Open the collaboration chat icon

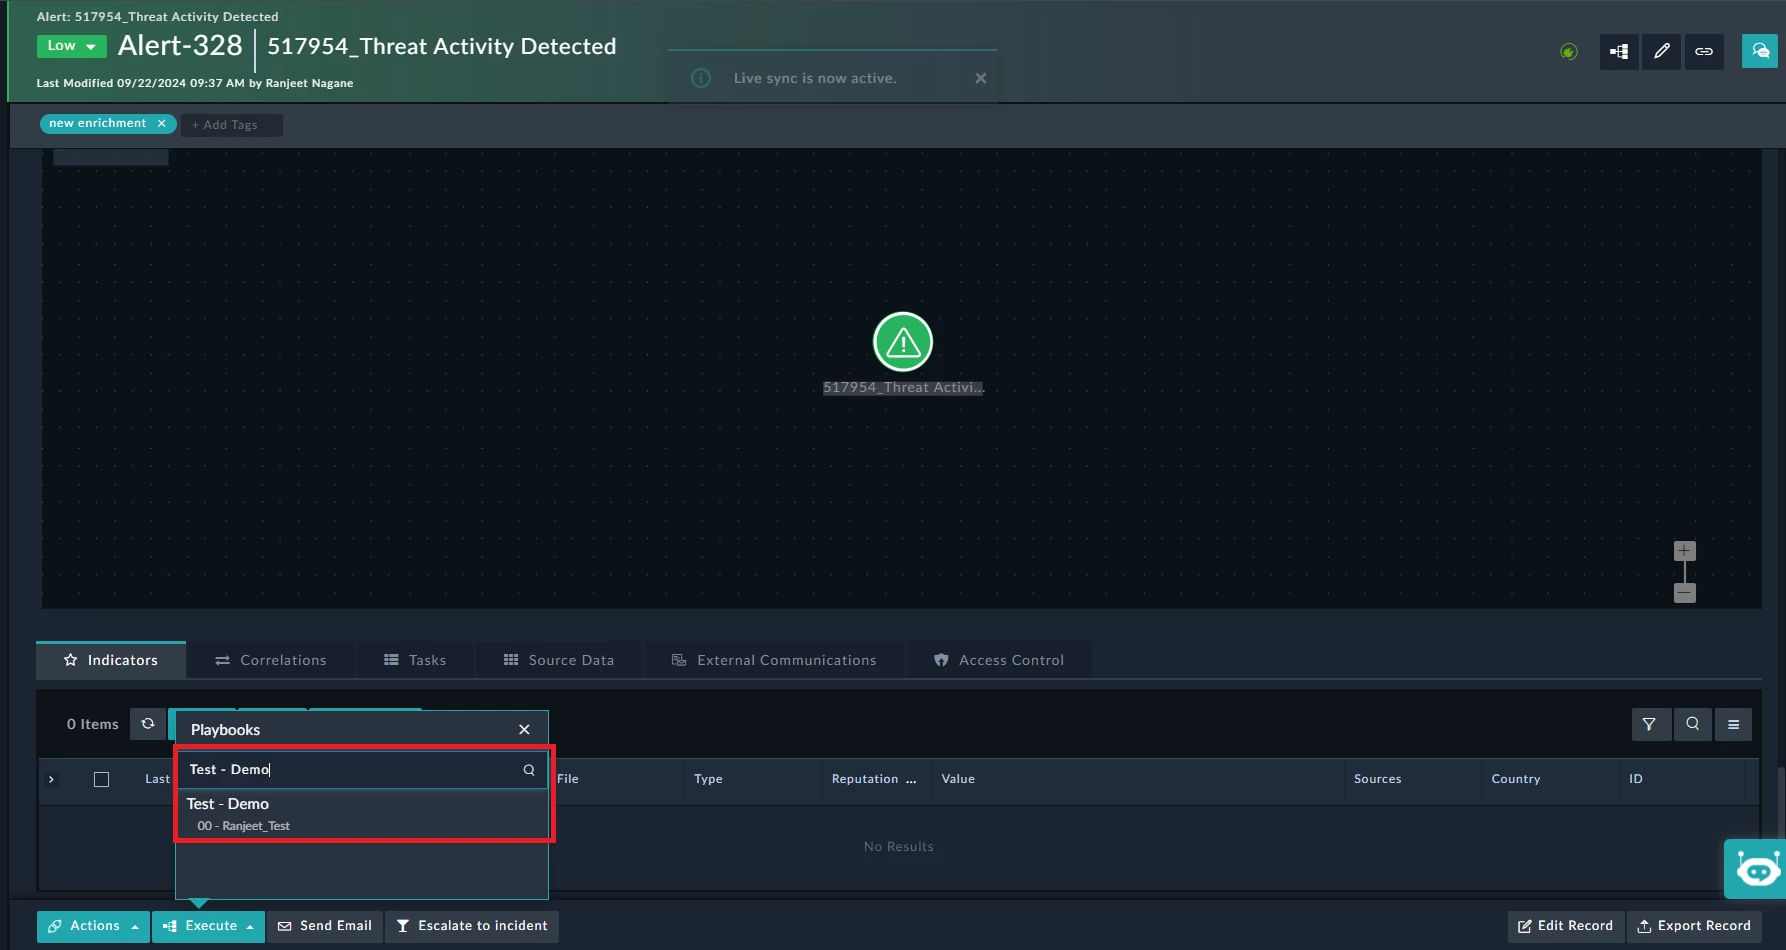pyautogui.click(x=1760, y=51)
